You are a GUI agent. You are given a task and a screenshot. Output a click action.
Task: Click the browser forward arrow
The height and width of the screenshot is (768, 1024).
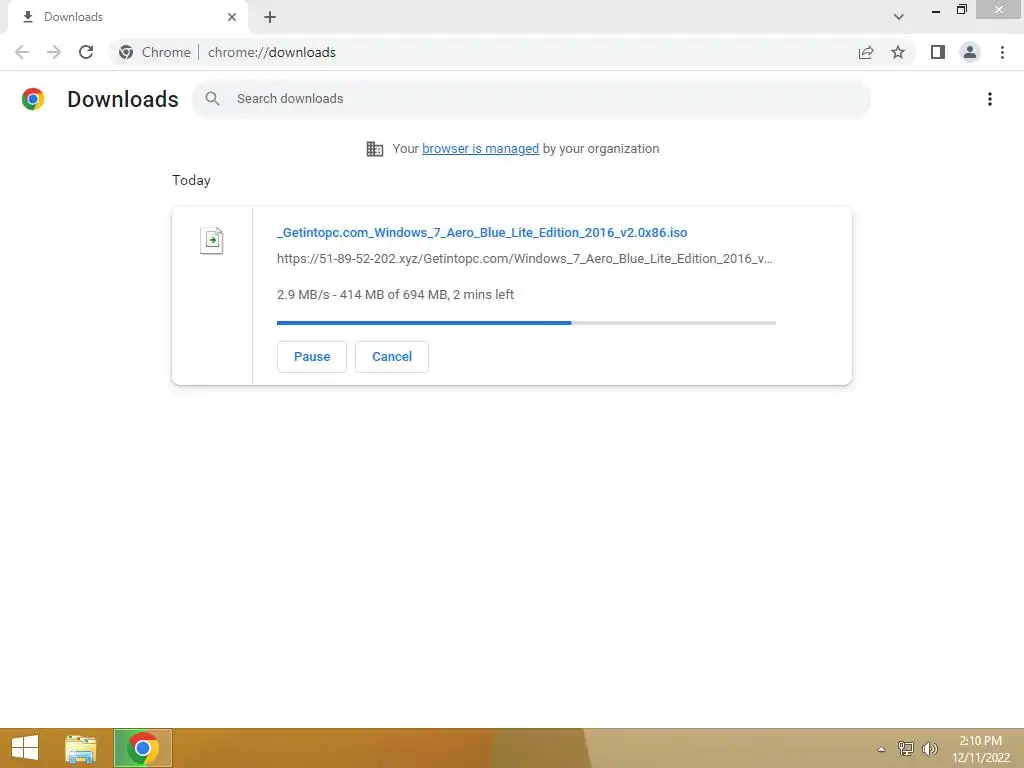[x=54, y=52]
